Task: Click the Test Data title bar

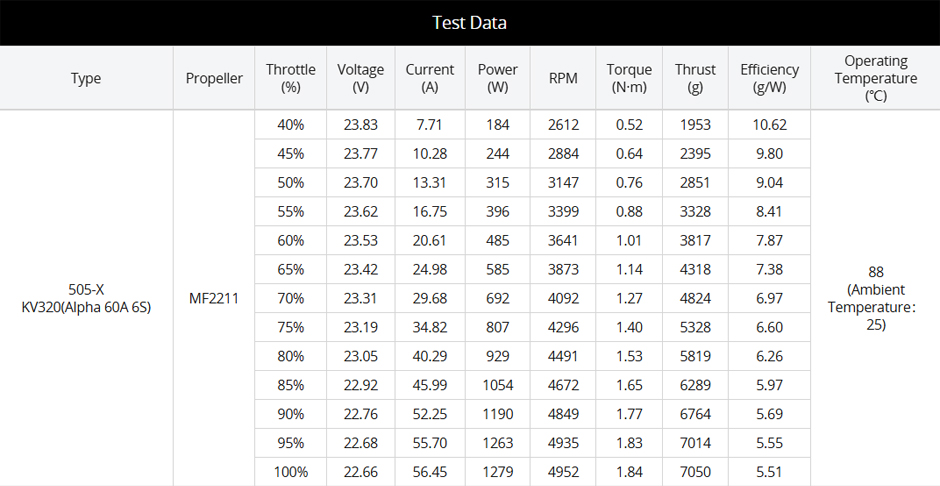Action: coord(469,22)
